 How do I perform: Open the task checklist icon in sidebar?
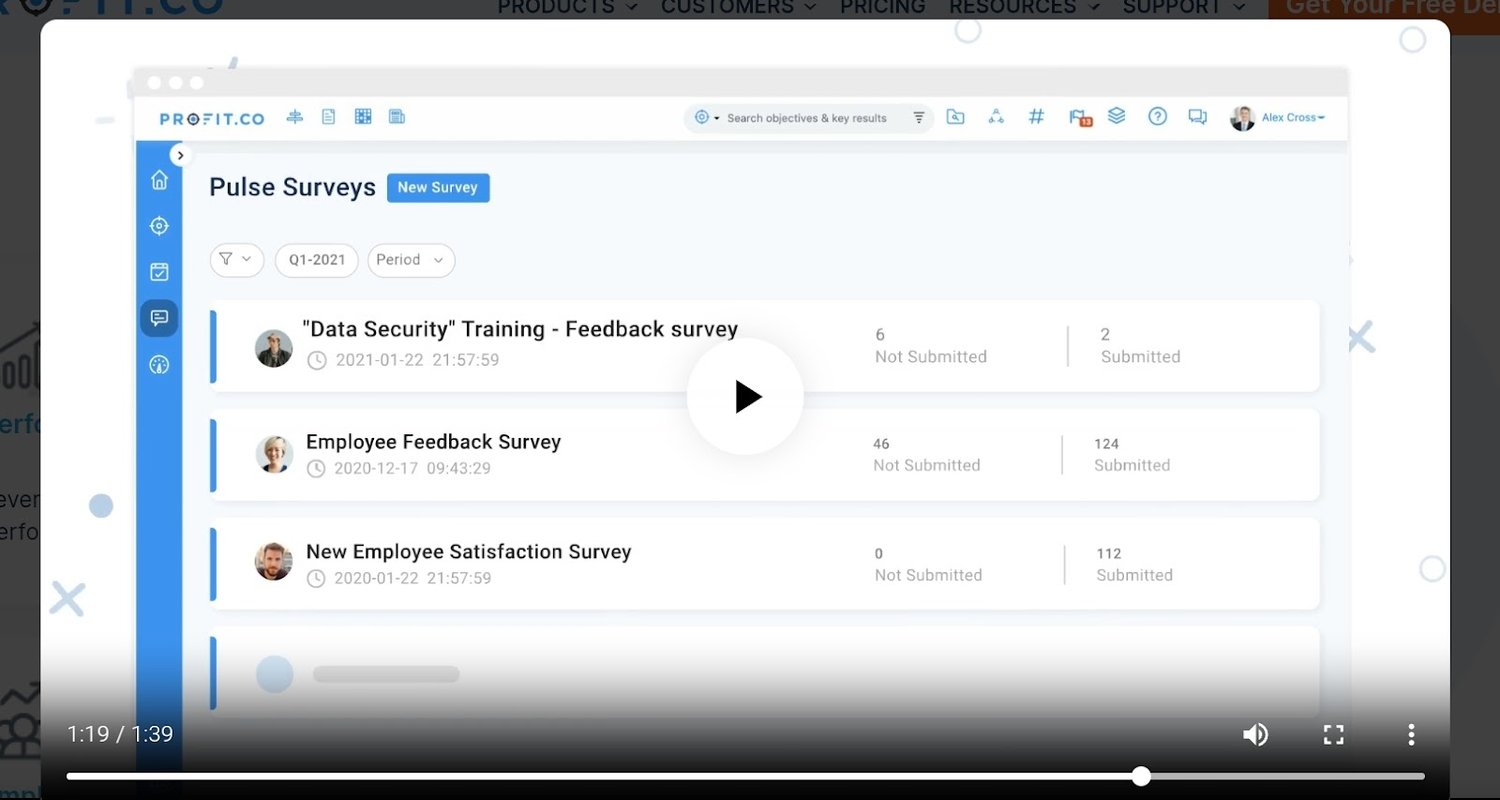pyautogui.click(x=159, y=272)
